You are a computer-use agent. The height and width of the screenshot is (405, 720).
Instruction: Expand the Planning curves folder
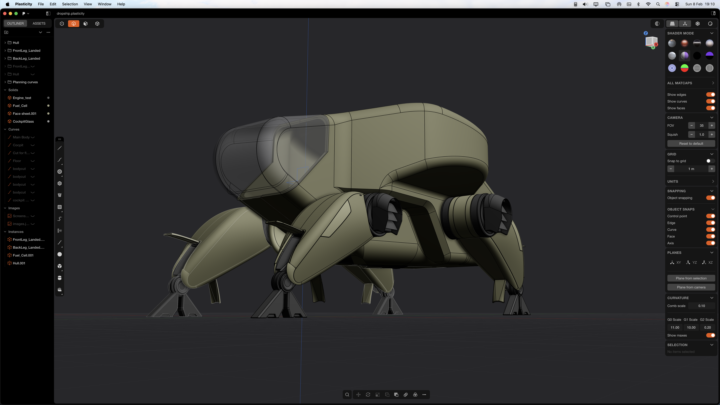(5, 82)
